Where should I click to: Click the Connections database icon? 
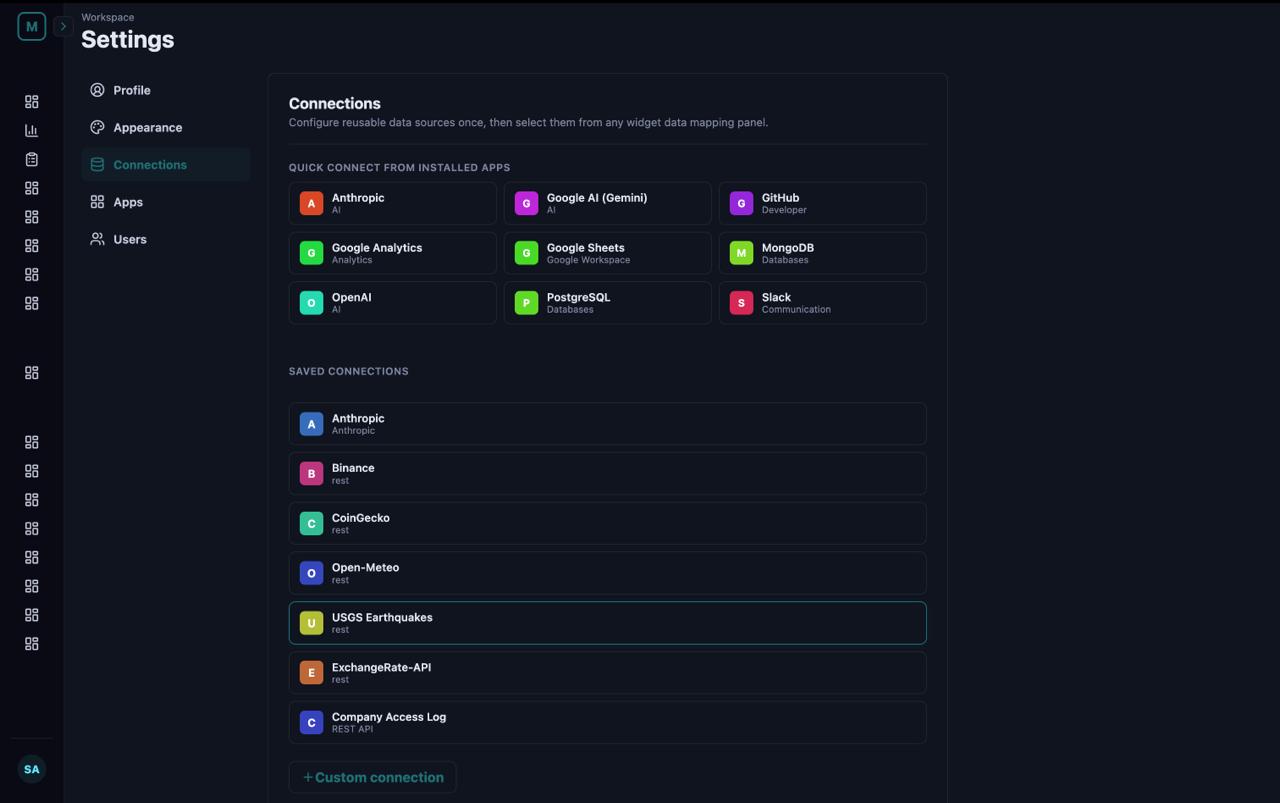pos(97,164)
